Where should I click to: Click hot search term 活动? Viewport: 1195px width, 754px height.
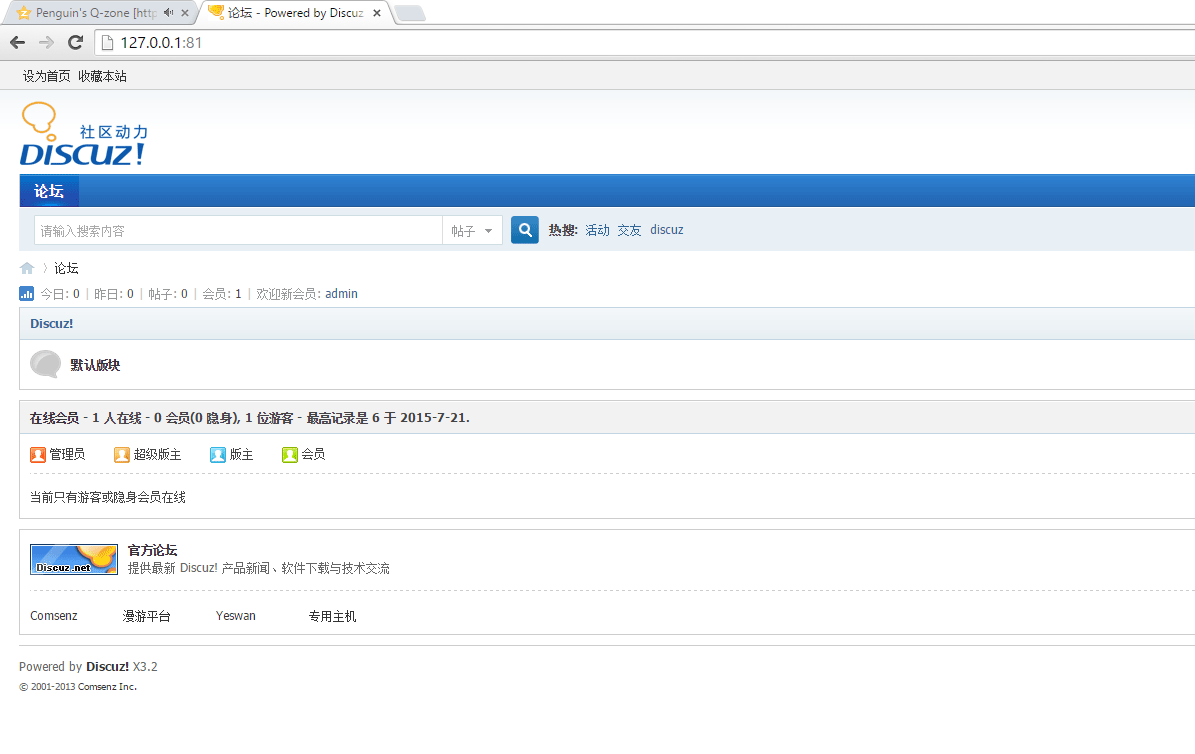click(x=597, y=230)
